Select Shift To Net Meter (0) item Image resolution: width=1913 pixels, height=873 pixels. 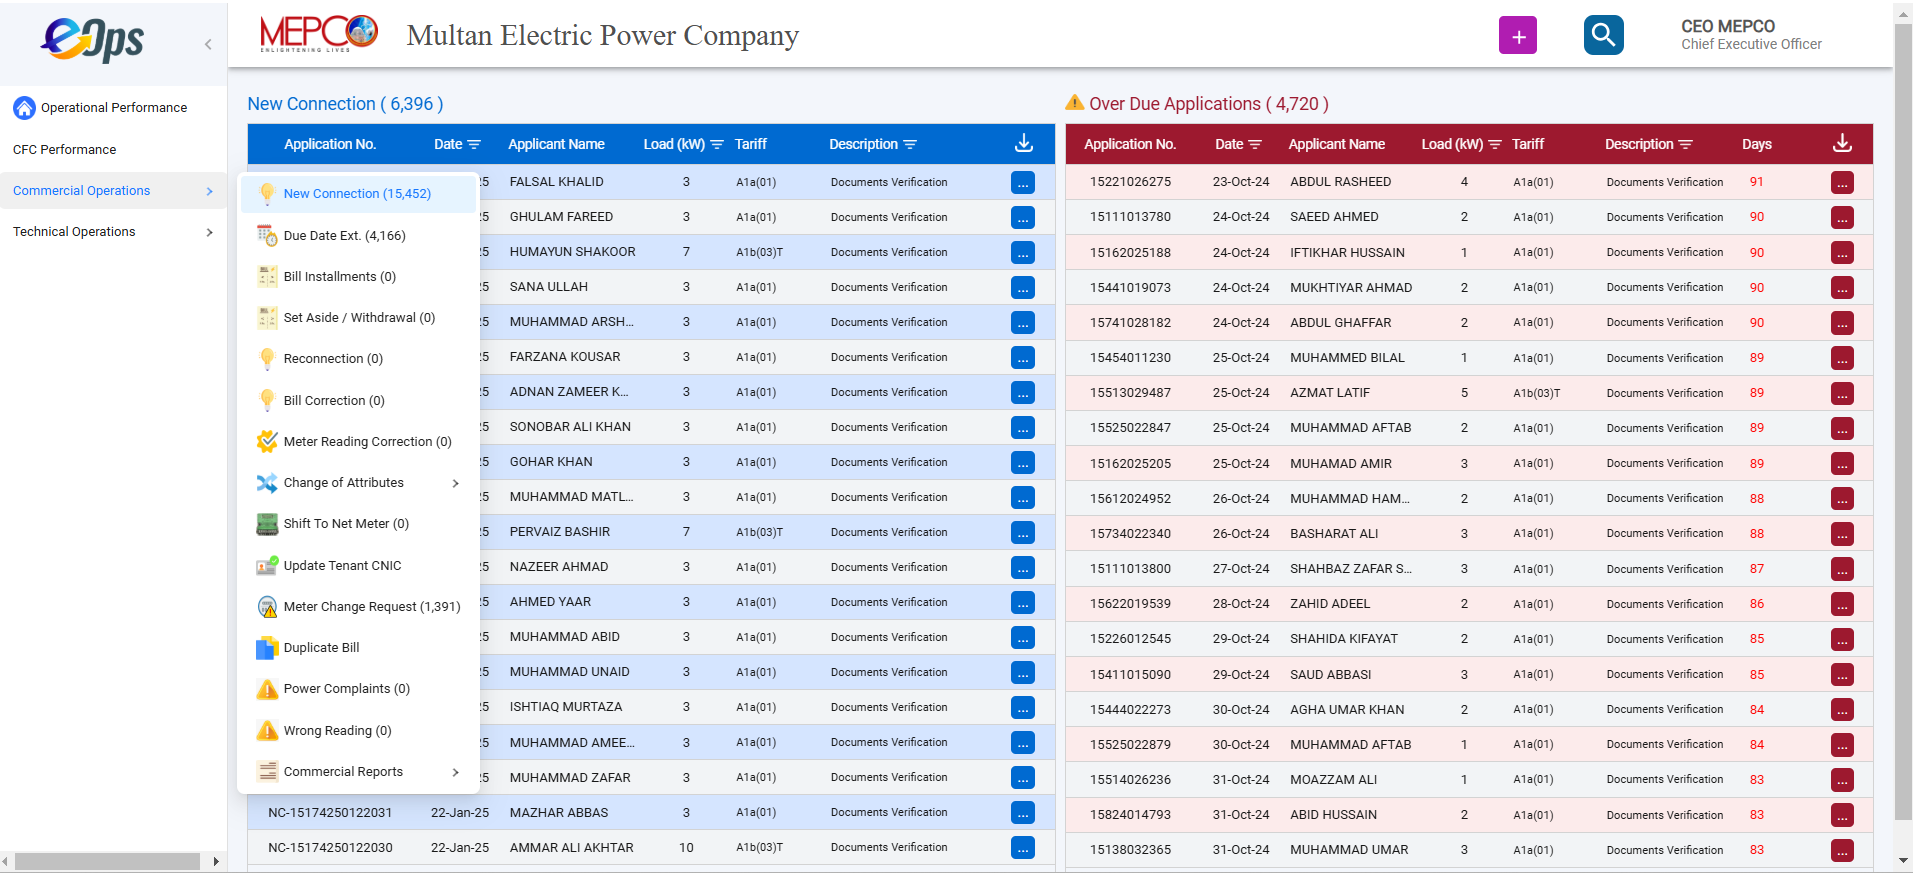[x=358, y=524]
